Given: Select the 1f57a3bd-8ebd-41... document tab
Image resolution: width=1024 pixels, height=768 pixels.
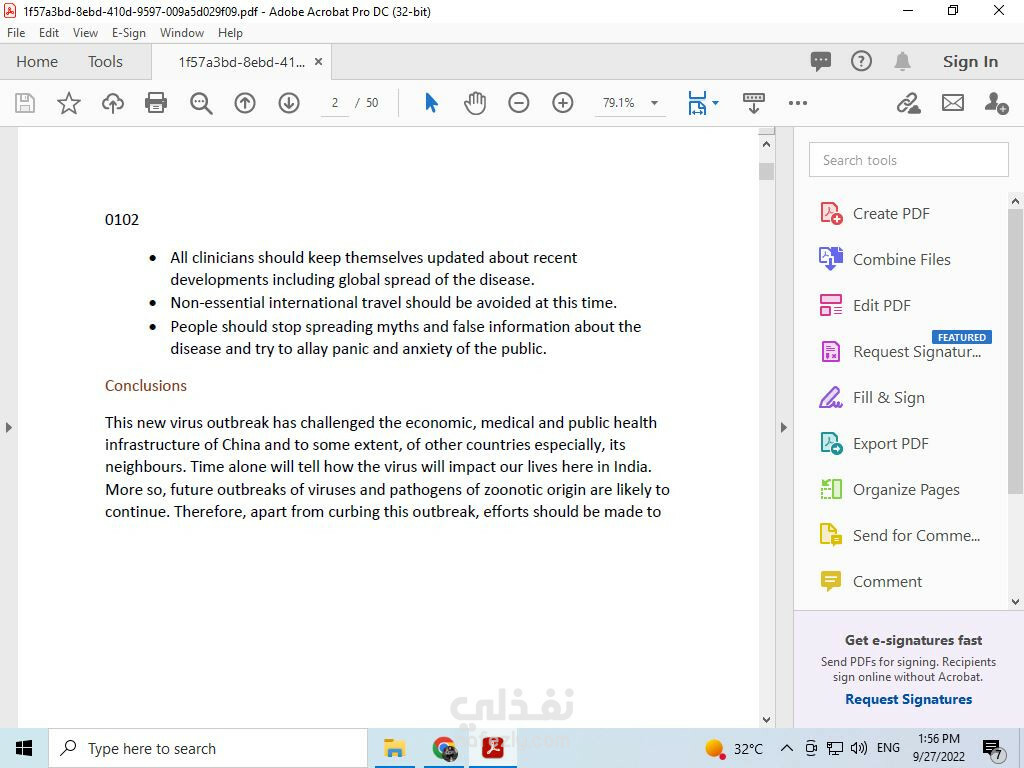Looking at the screenshot, I should click(242, 62).
